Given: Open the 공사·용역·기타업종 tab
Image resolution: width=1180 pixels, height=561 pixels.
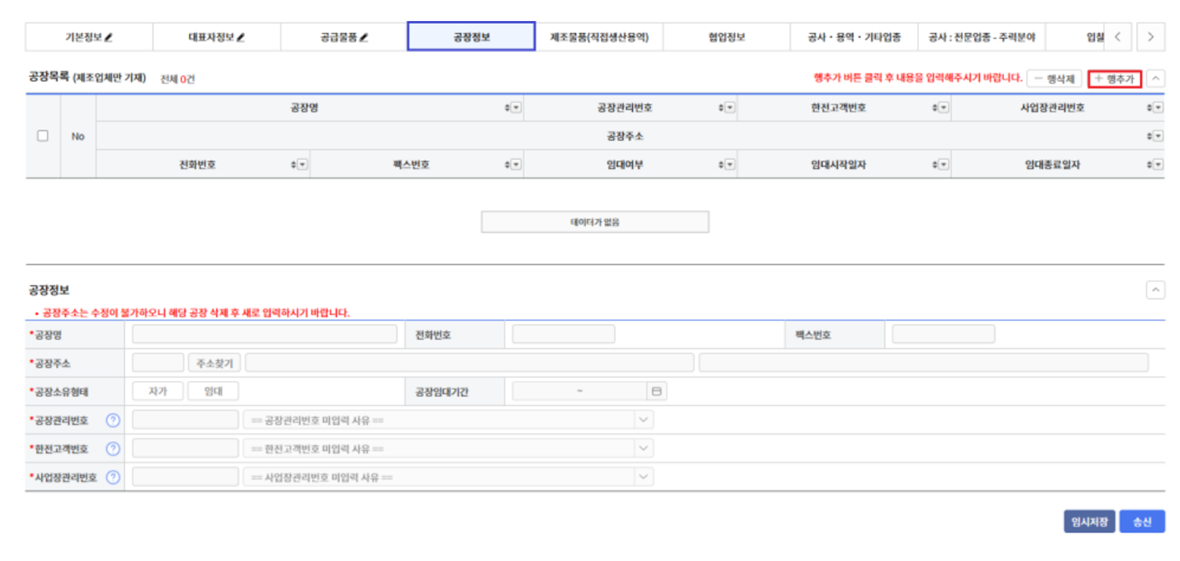Looking at the screenshot, I should click(x=853, y=36).
